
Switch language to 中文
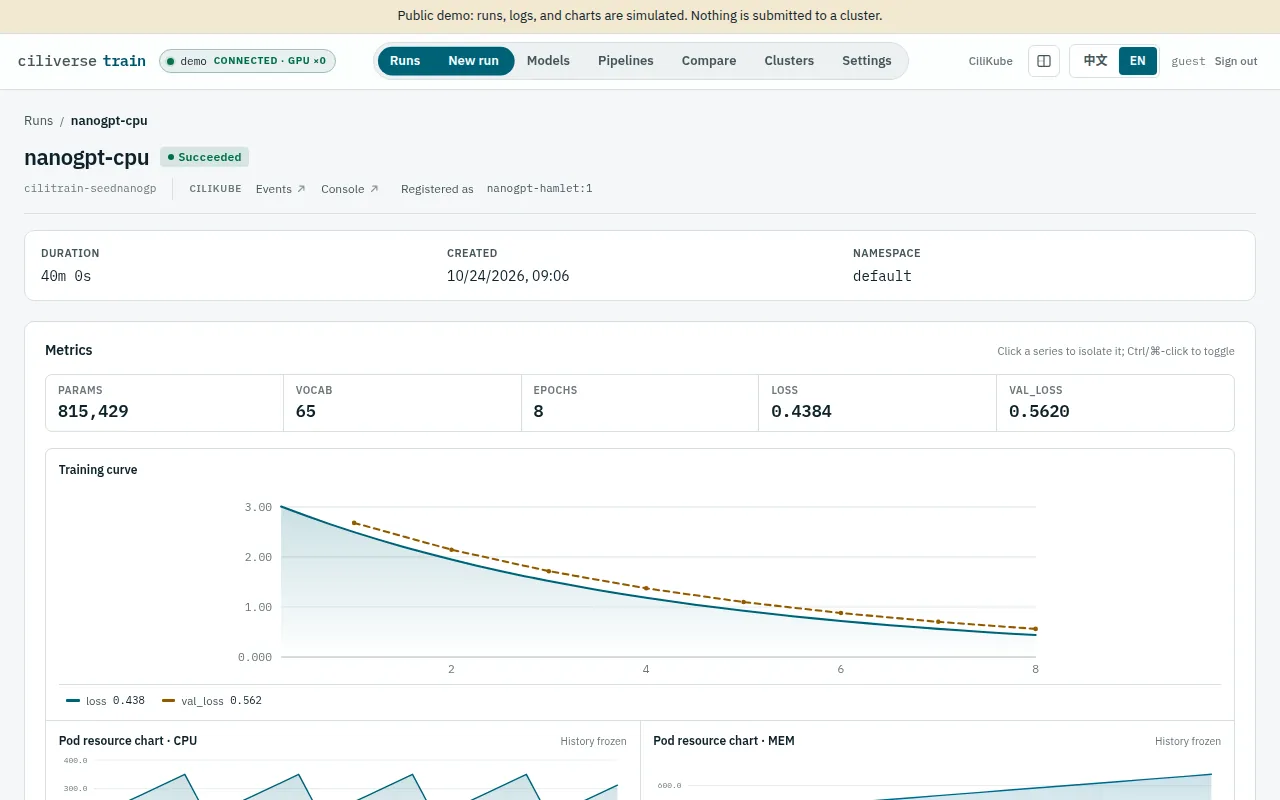pyautogui.click(x=1095, y=61)
